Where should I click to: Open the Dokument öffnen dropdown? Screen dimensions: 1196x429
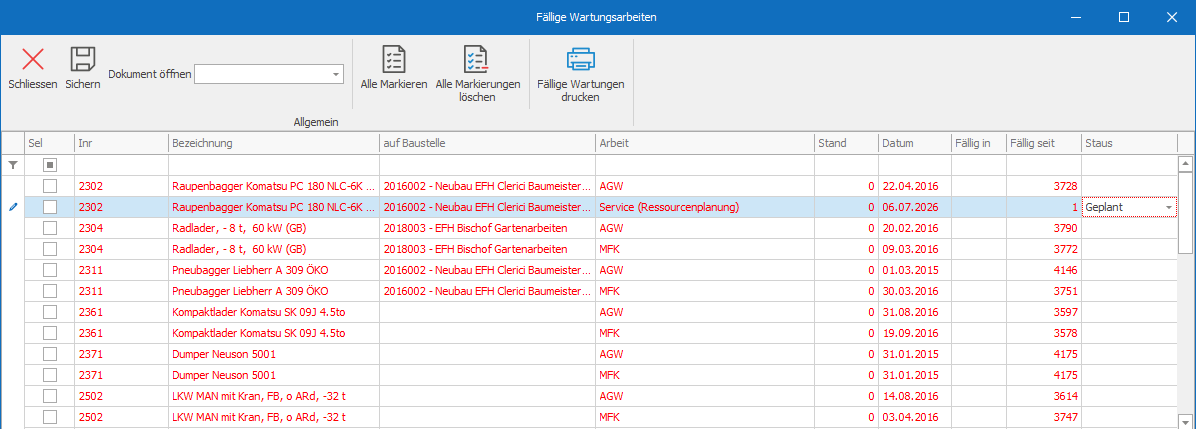pyautogui.click(x=336, y=74)
